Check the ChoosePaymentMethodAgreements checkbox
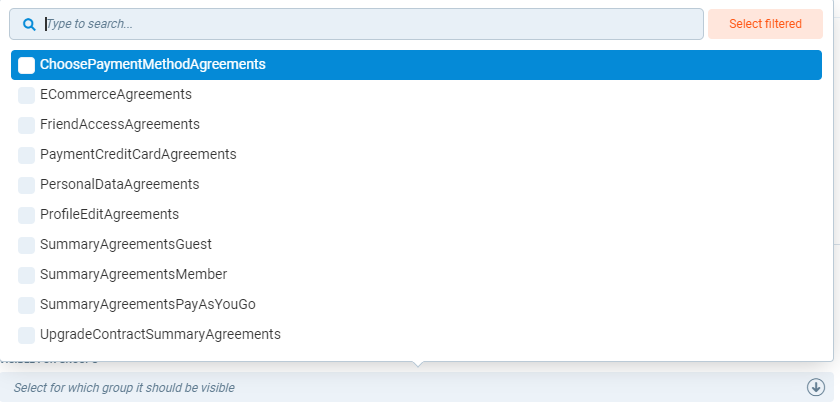The width and height of the screenshot is (840, 407). pyautogui.click(x=27, y=65)
